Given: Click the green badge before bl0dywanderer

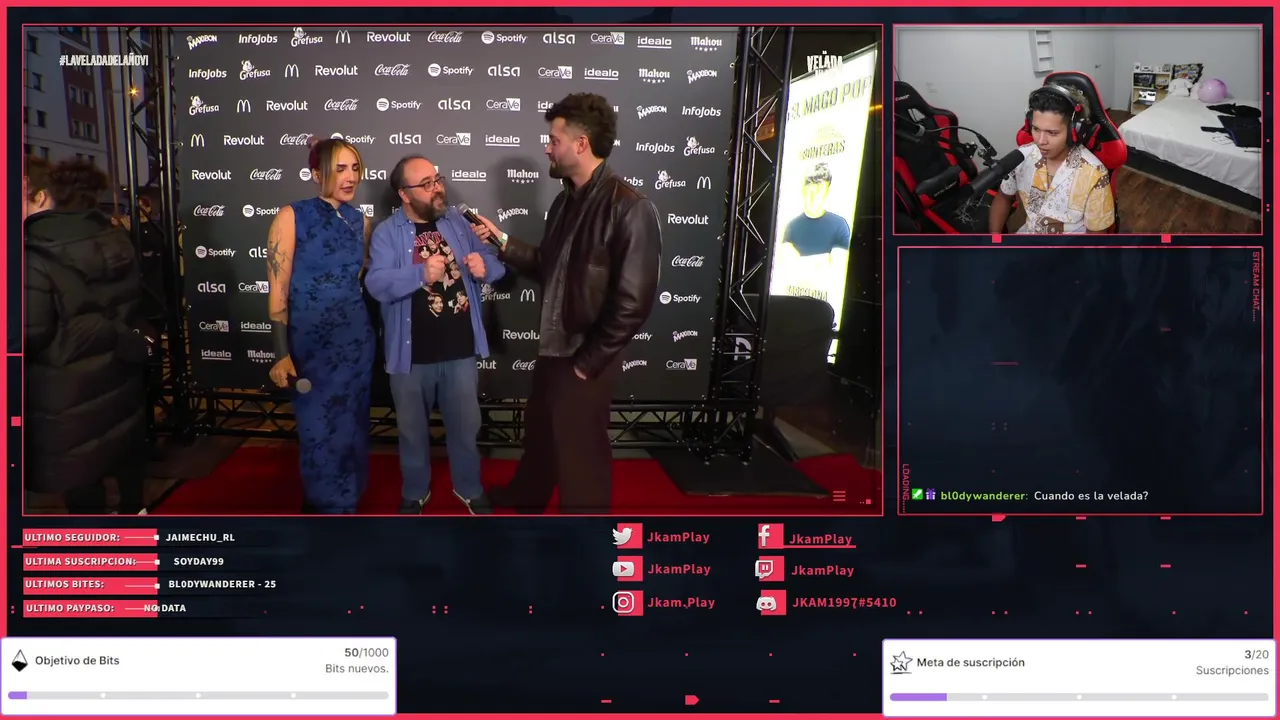Looking at the screenshot, I should 917,495.
